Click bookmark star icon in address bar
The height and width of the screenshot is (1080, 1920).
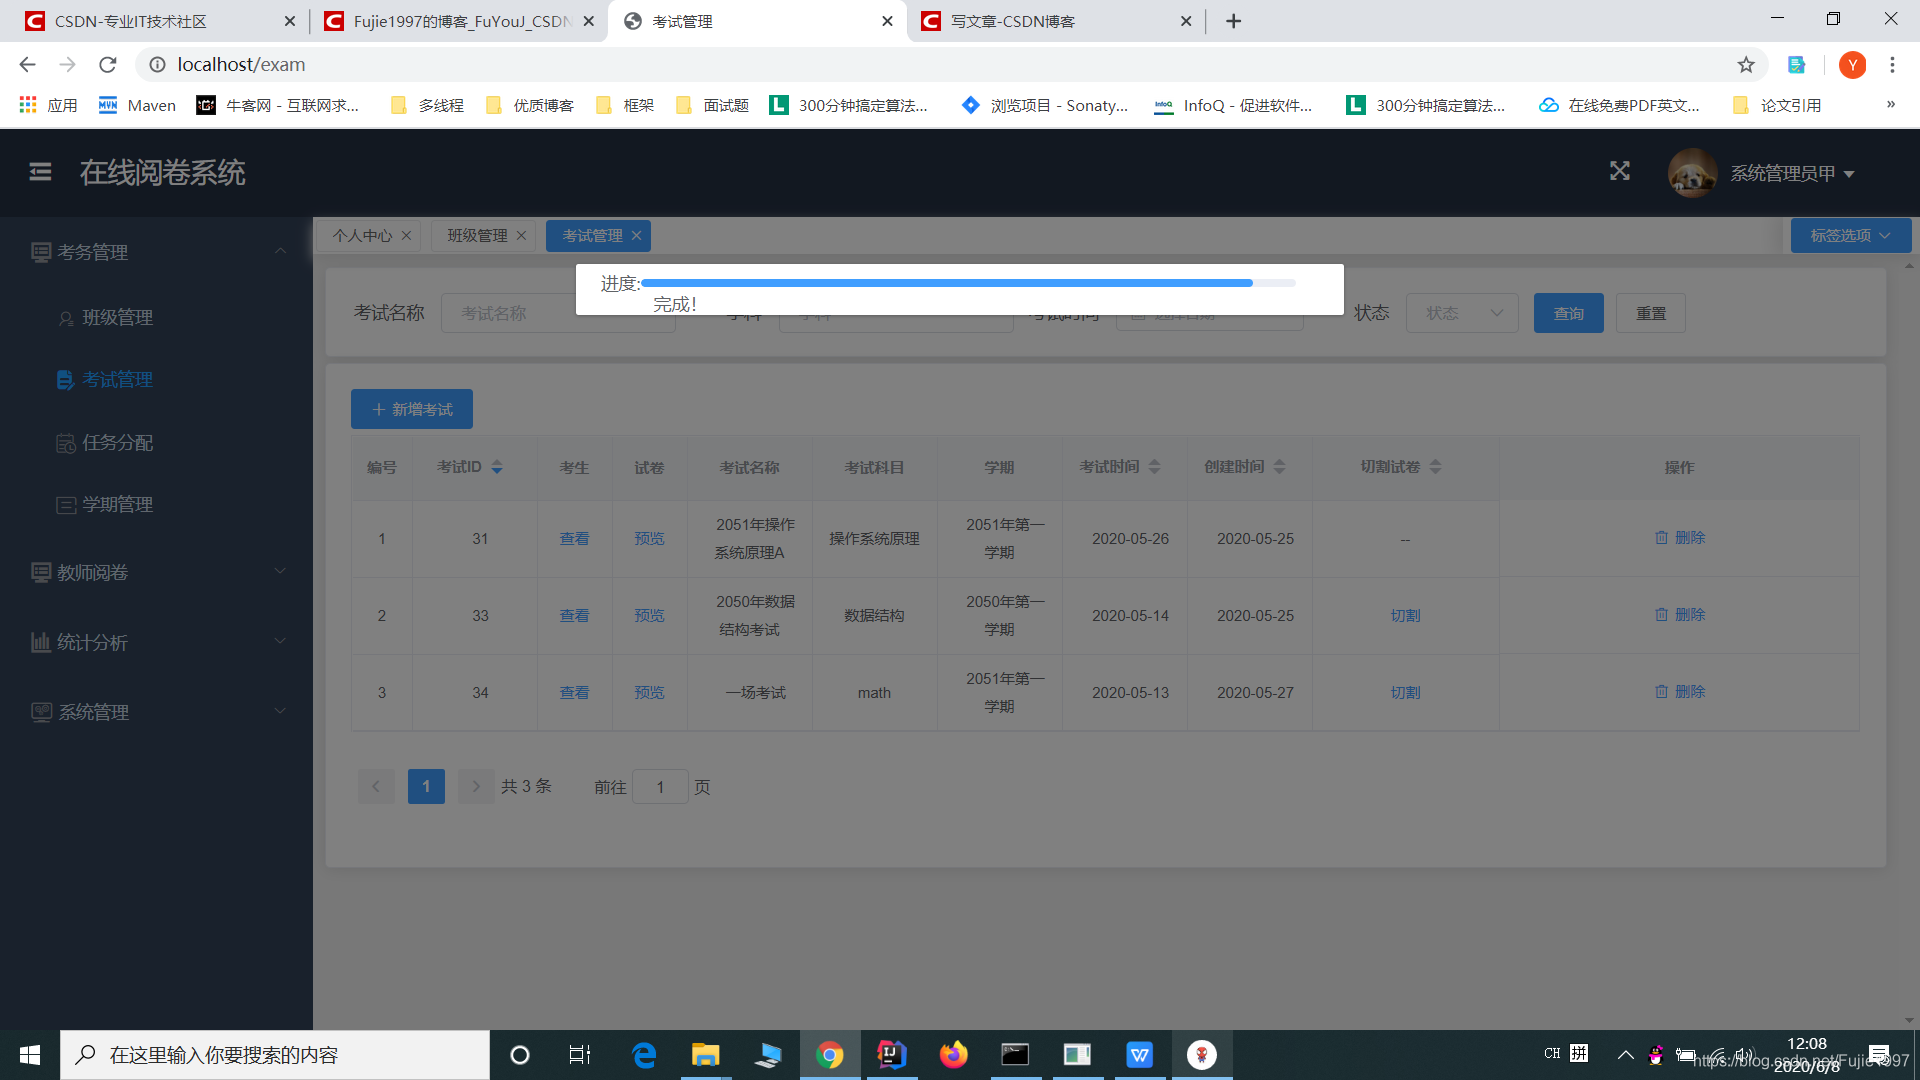pyautogui.click(x=1745, y=65)
